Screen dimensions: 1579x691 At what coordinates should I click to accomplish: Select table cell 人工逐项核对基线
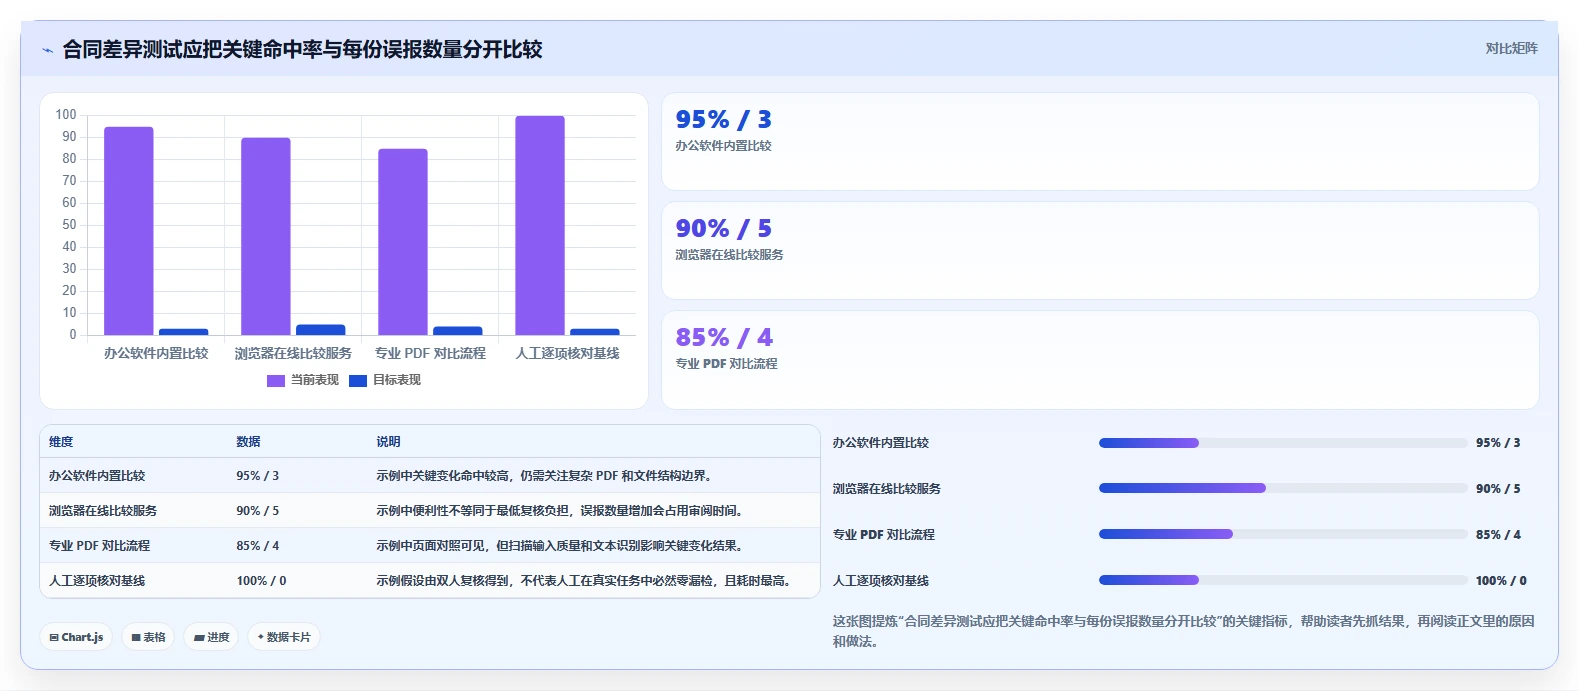point(97,581)
